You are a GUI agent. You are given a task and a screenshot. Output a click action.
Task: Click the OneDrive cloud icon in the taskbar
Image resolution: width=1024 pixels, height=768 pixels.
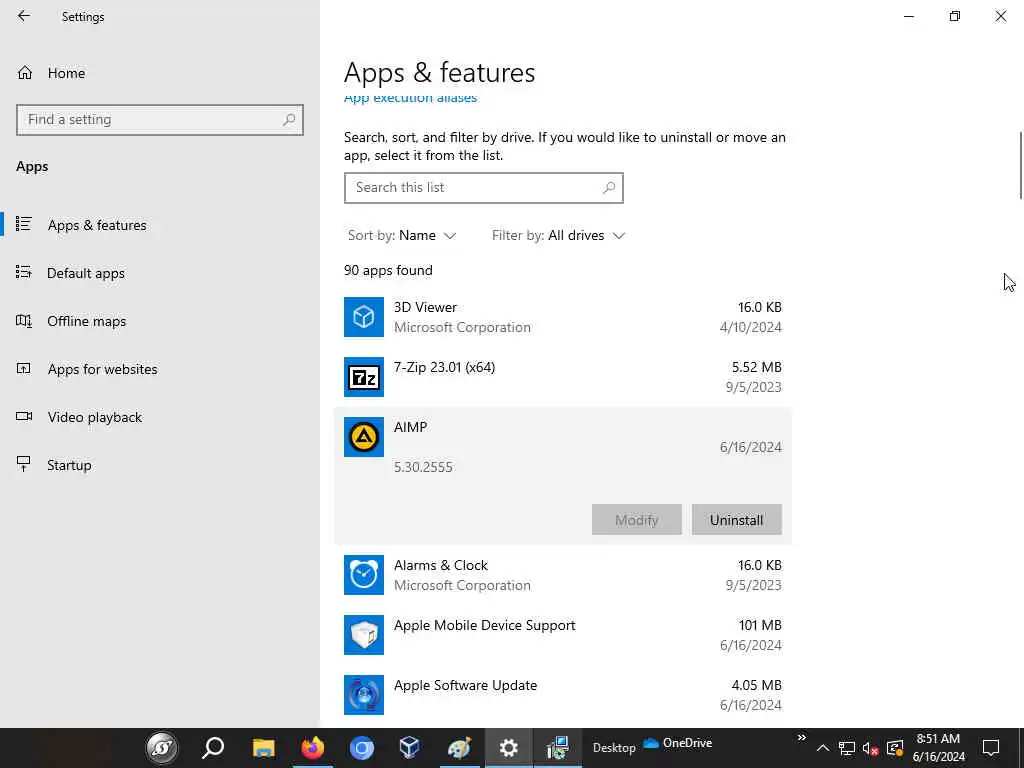pyautogui.click(x=651, y=743)
